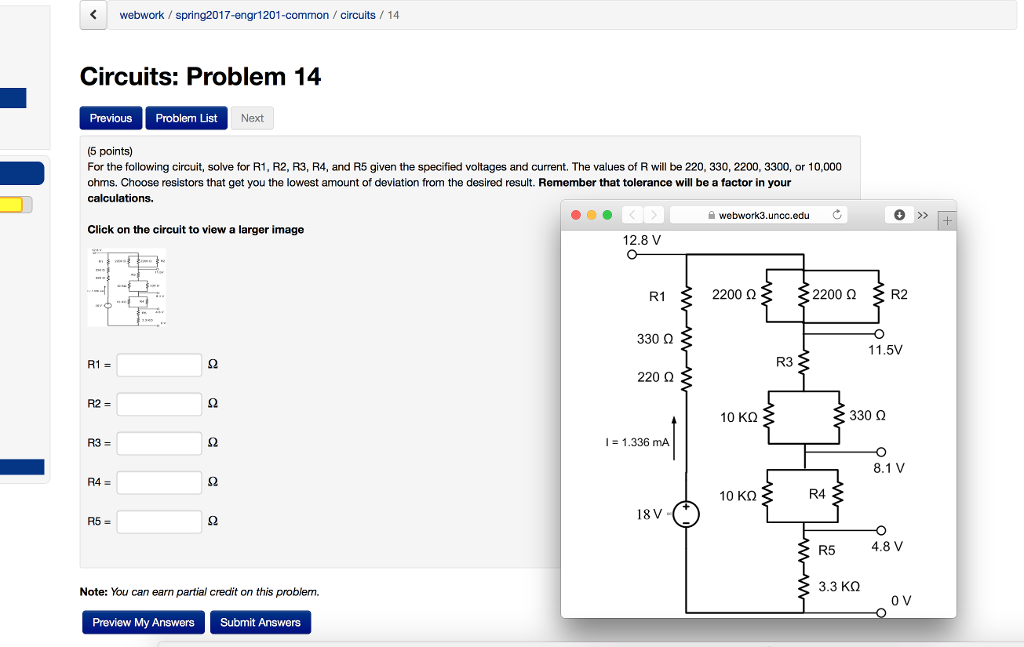The height and width of the screenshot is (647, 1024).
Task: Submit Answers for Problem 14
Action: click(260, 622)
